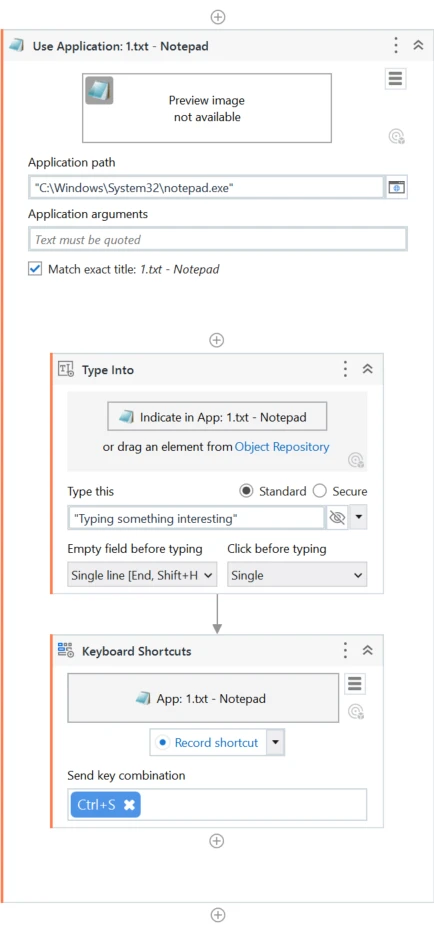
Task: Add activity below Keyboard Shortcuts plus
Action: click(217, 841)
